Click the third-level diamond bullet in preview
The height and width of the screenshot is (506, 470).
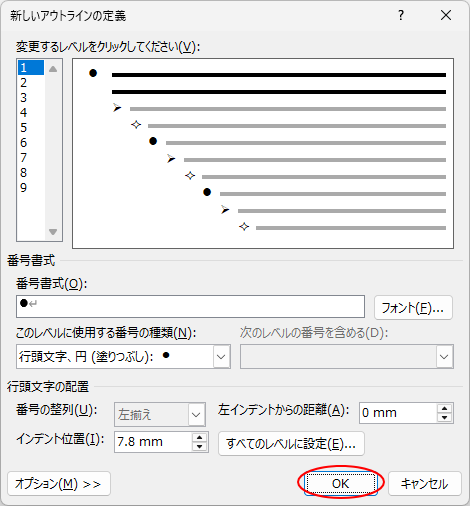coord(136,125)
